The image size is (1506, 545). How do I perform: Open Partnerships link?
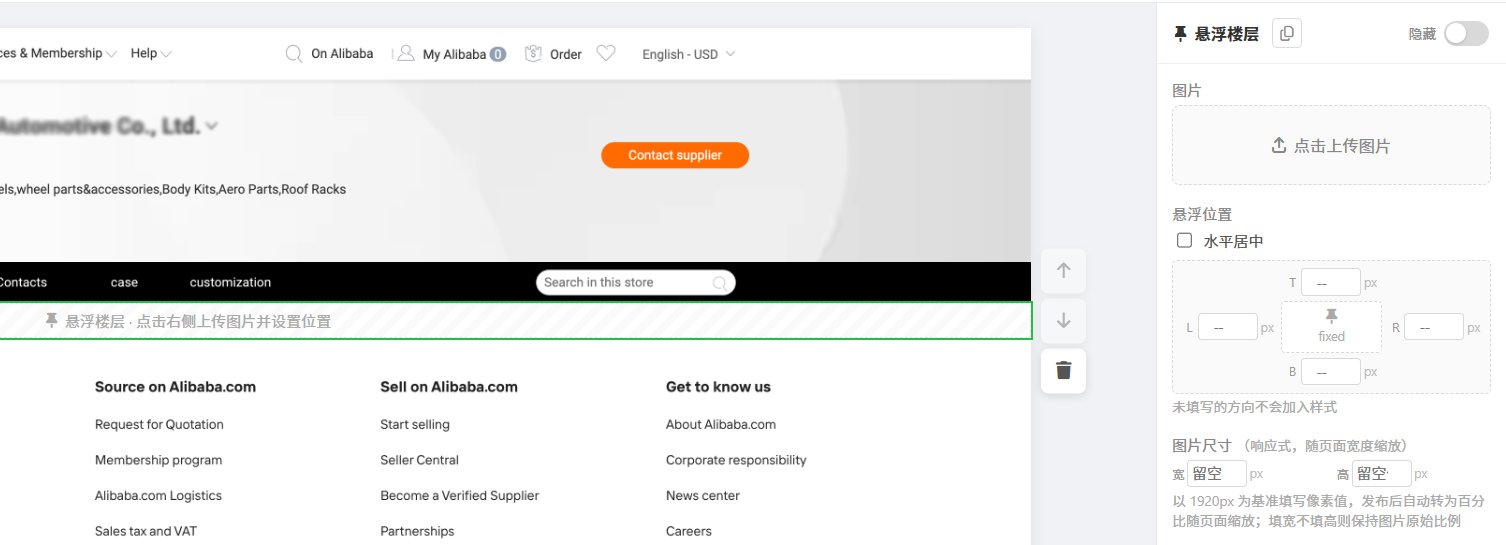point(417,531)
